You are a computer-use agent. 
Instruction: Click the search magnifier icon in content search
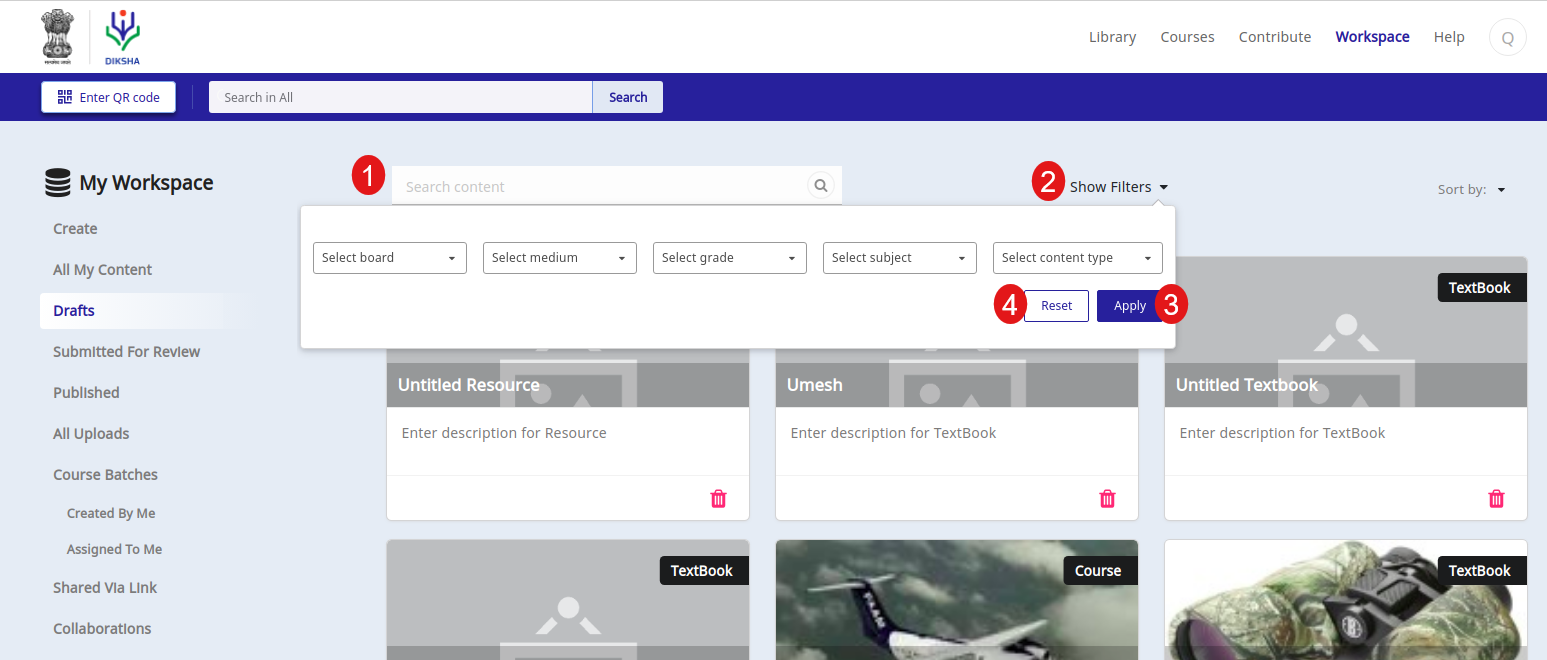coord(820,186)
